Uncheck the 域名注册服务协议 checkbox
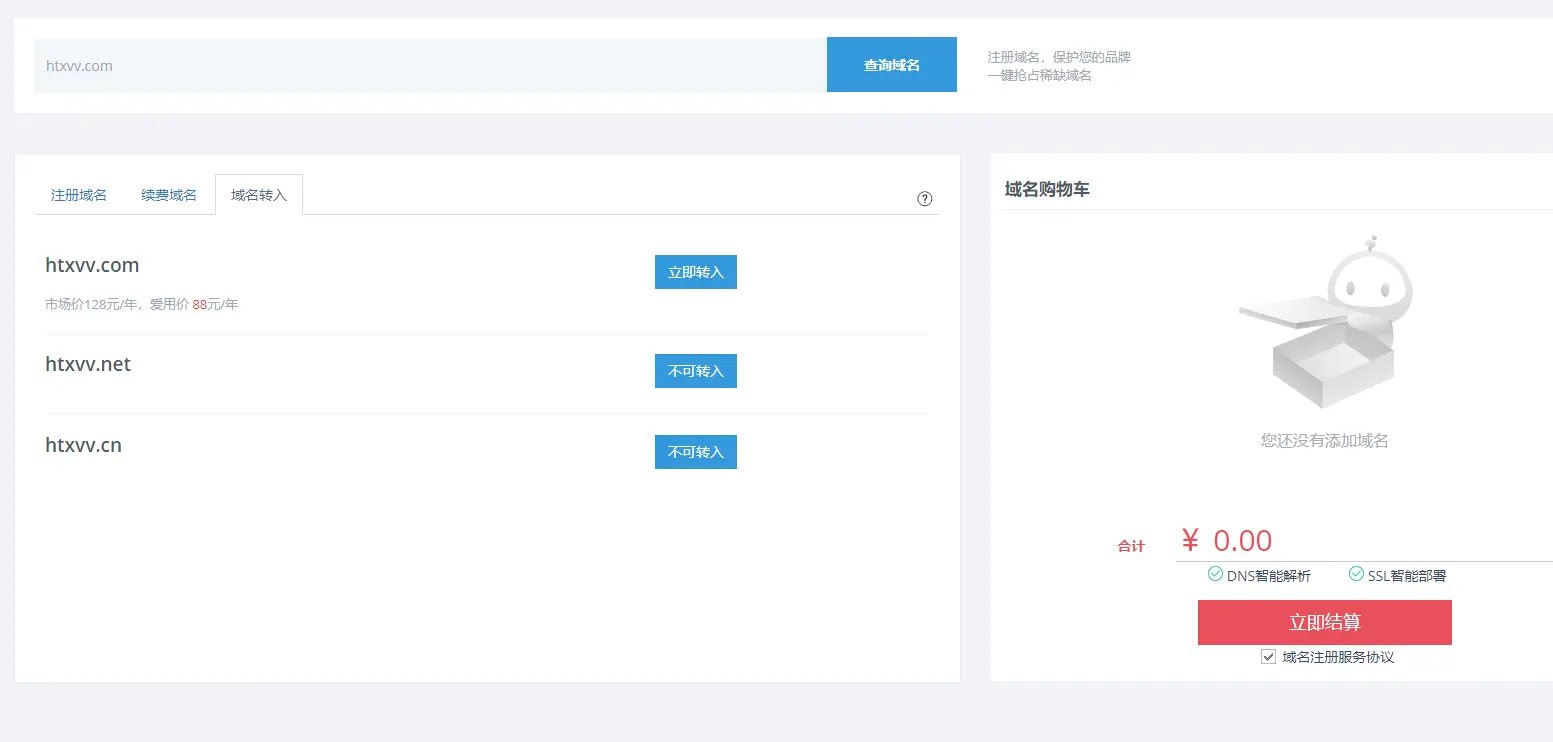Viewport: 1553px width, 742px height. click(1268, 657)
